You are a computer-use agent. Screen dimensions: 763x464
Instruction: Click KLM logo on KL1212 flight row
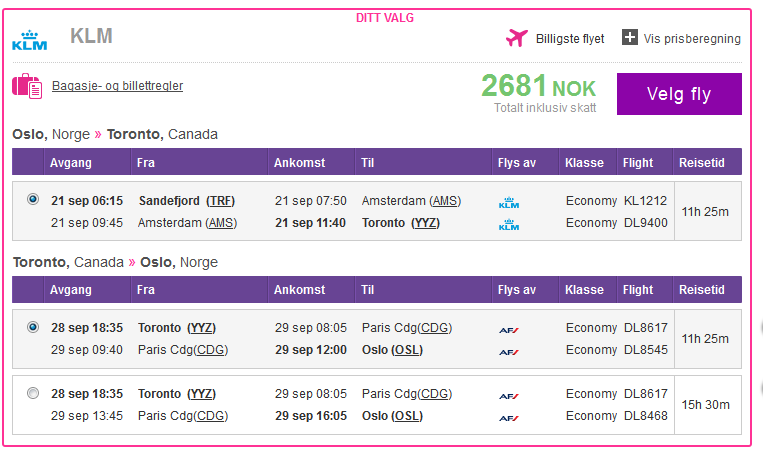pos(509,202)
